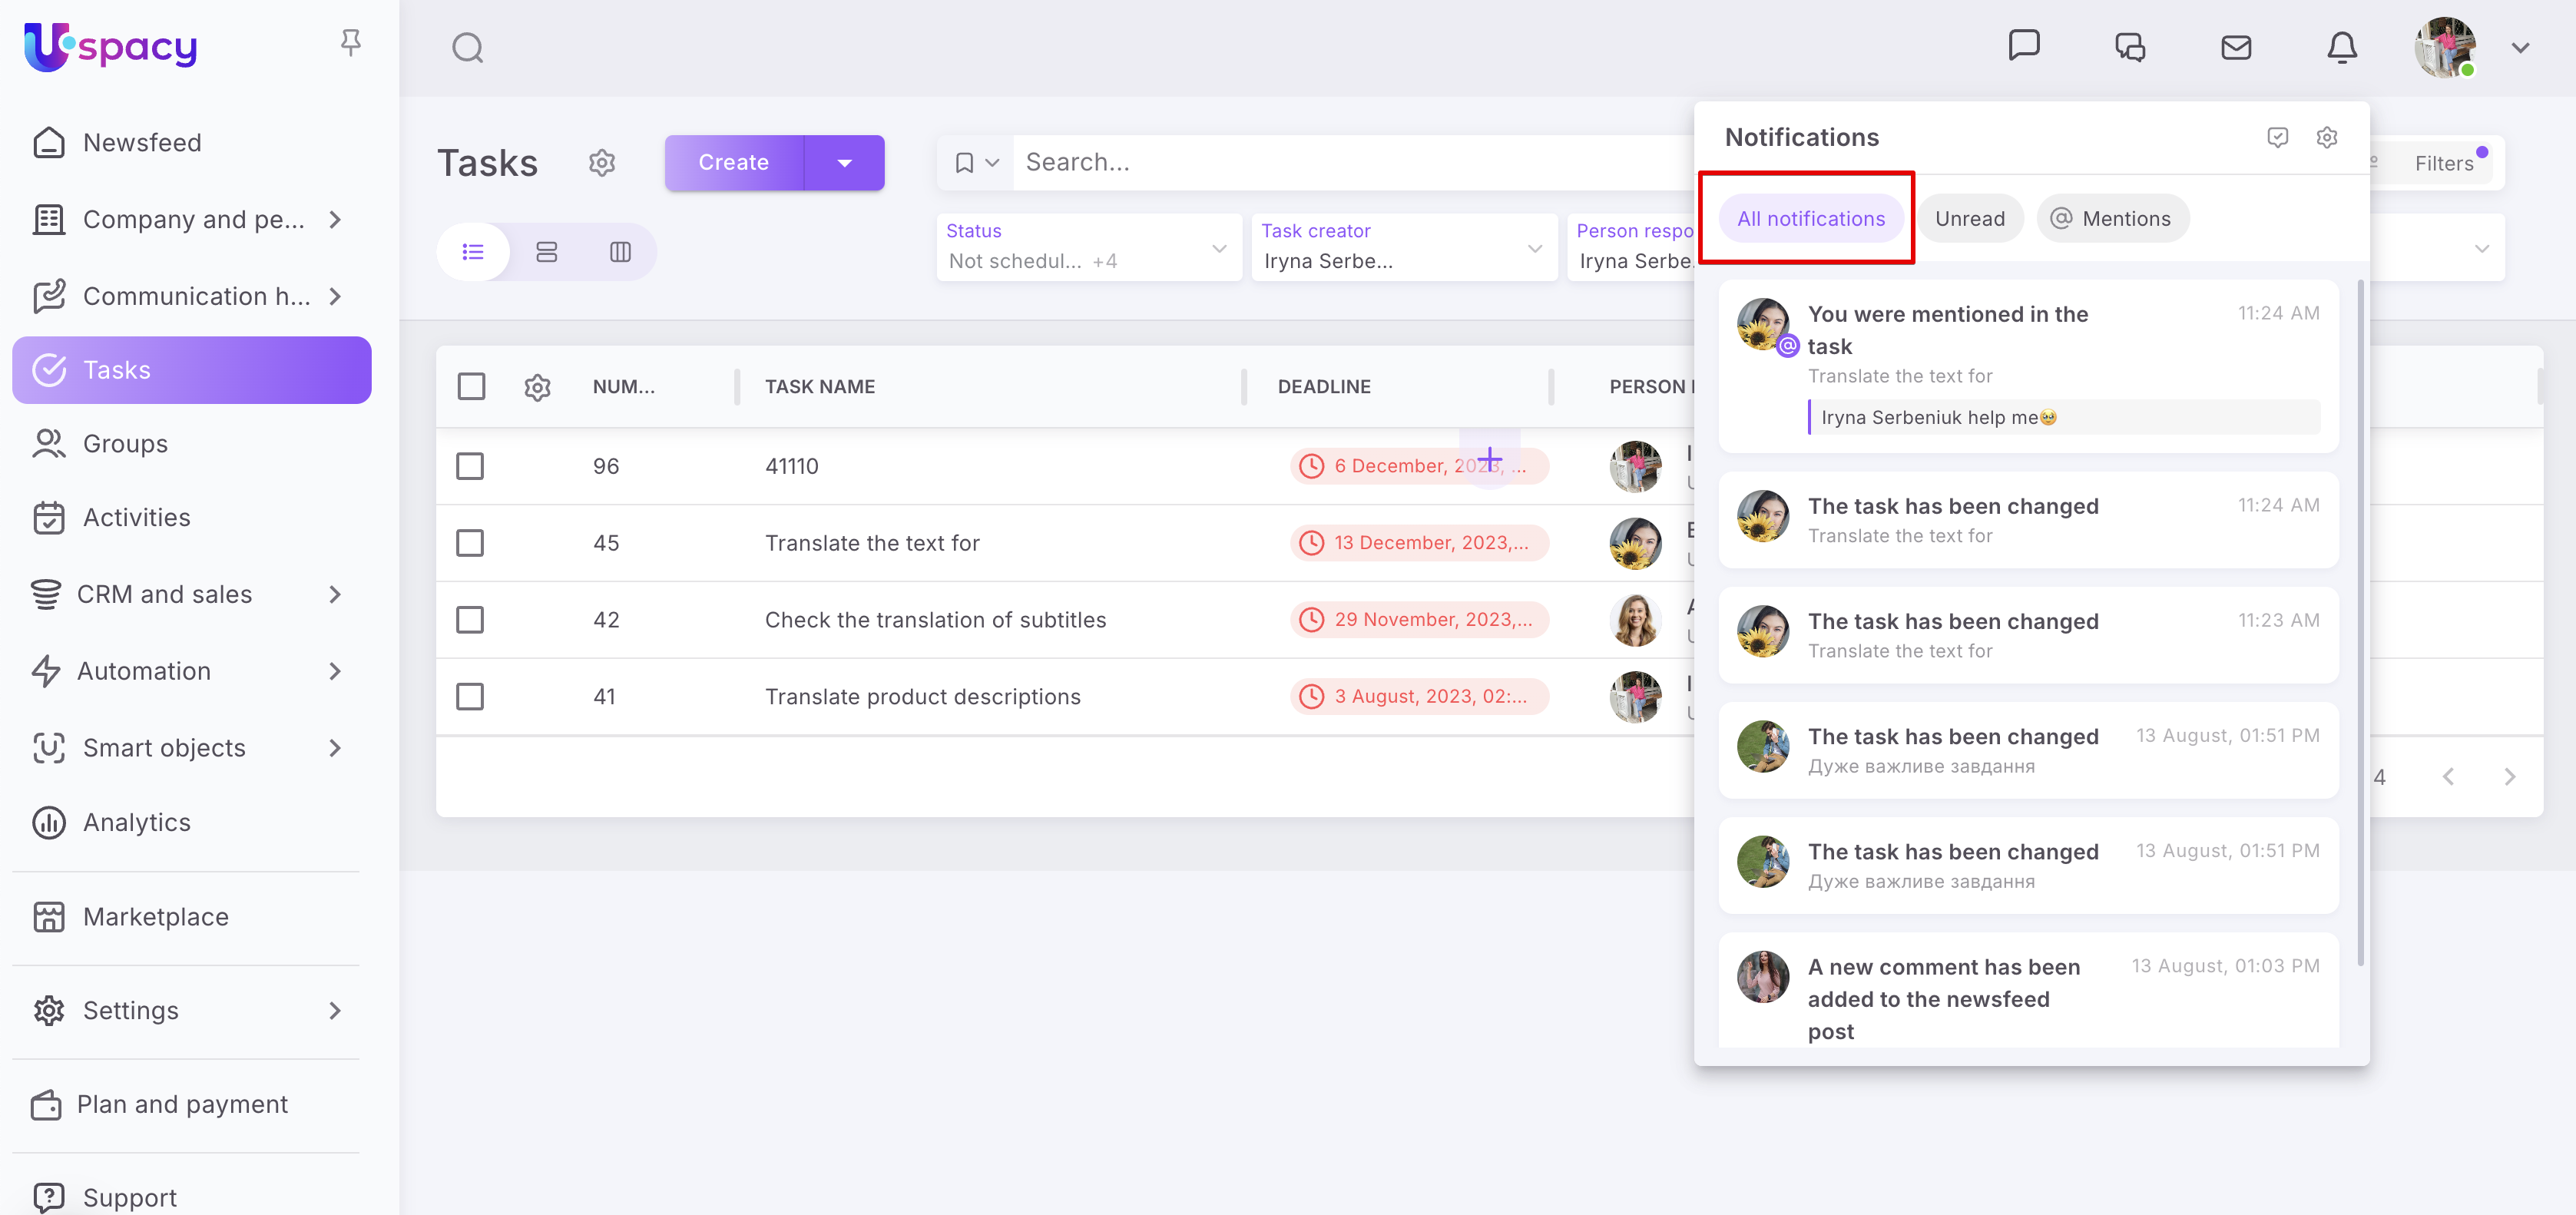The width and height of the screenshot is (2576, 1215).
Task: Switch to the Unread tab
Action: coord(1969,219)
